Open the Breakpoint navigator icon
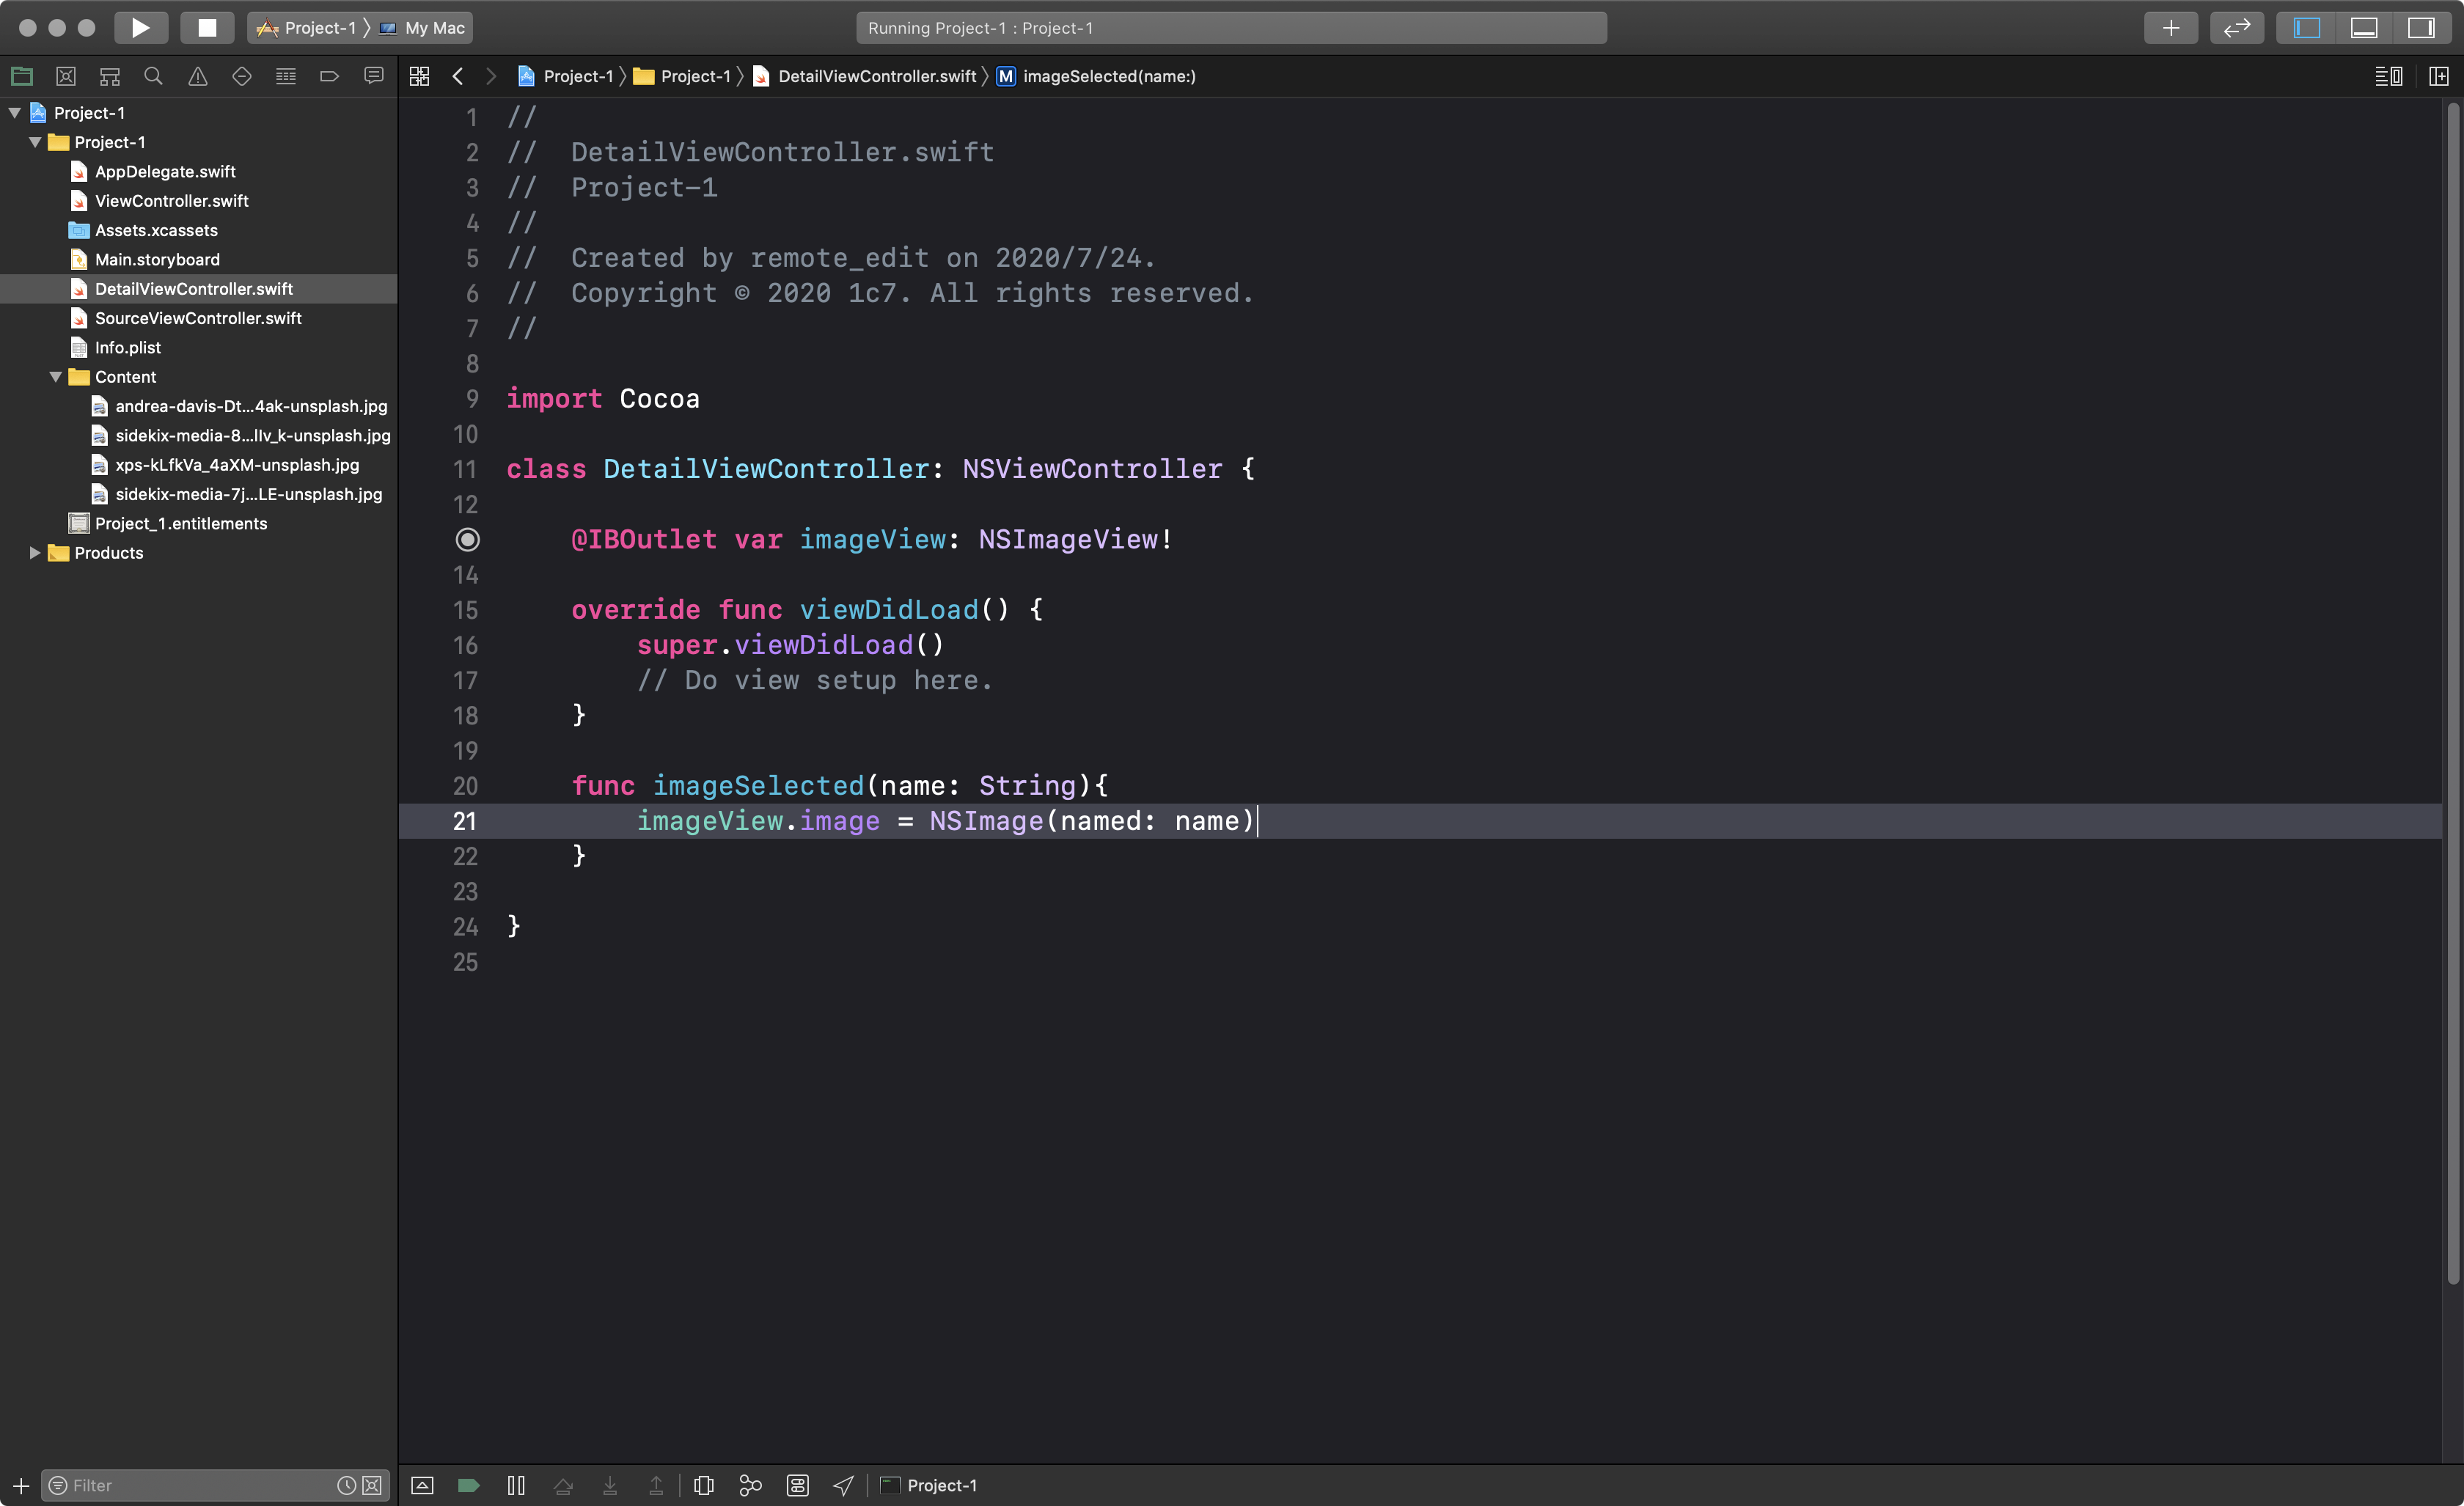The width and height of the screenshot is (2464, 1506). pyautogui.click(x=329, y=76)
